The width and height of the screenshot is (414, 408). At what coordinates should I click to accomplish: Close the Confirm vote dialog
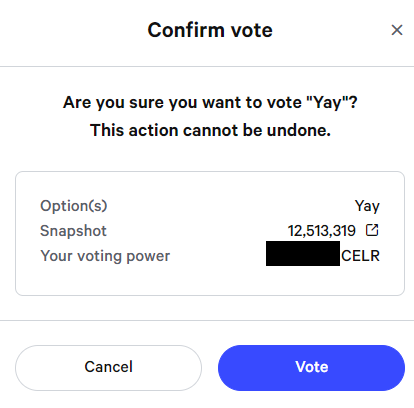(x=397, y=30)
